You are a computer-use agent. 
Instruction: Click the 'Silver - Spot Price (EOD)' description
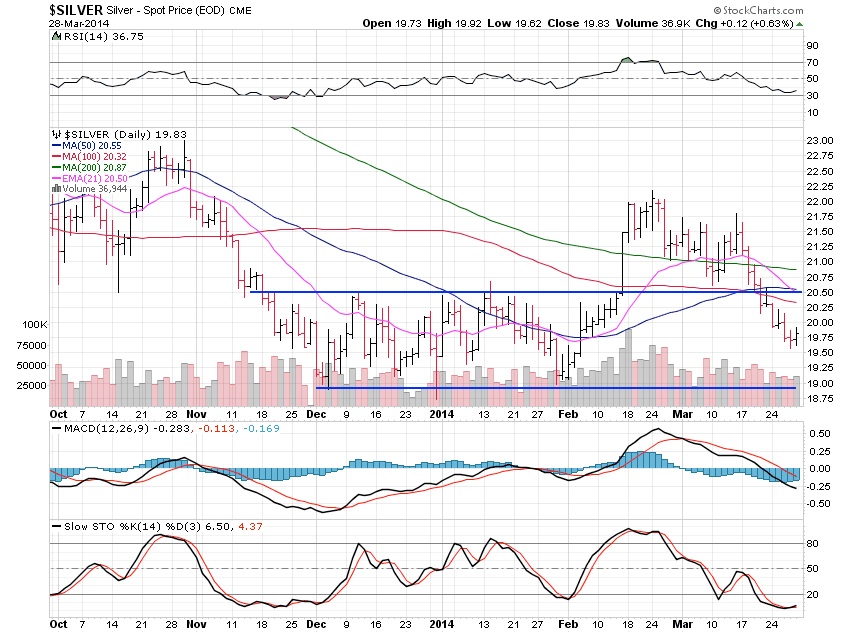[x=165, y=10]
